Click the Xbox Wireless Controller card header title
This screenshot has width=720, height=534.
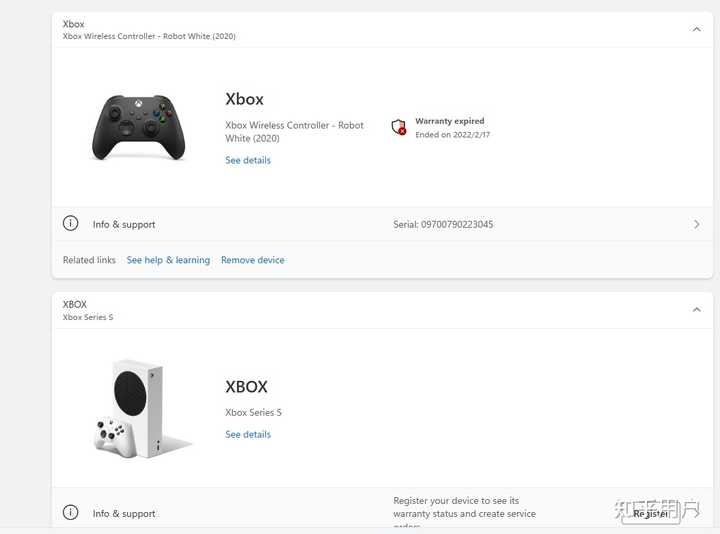point(74,24)
